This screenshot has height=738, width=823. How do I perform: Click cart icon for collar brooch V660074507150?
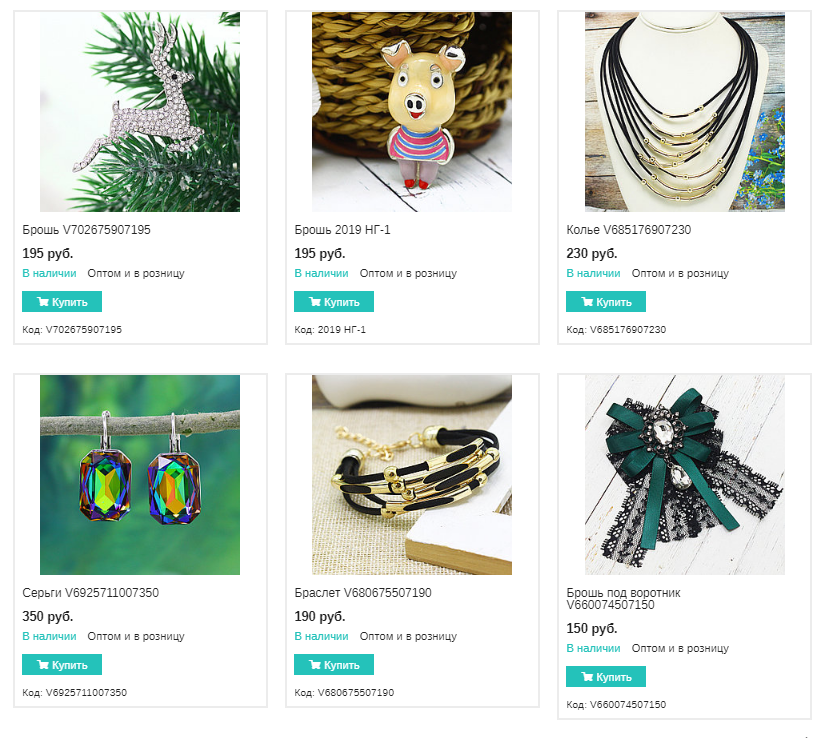click(x=587, y=677)
